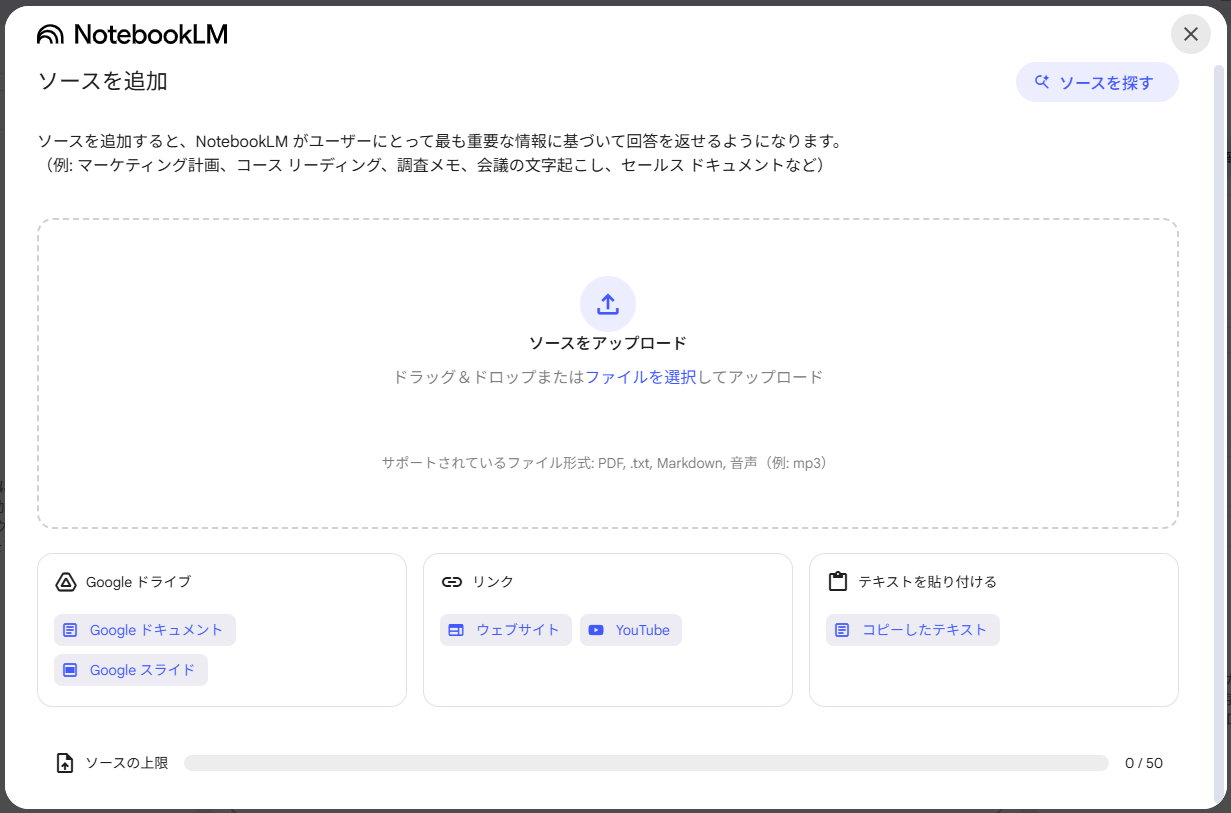Choose the ウェブサイト source chip
This screenshot has height=813, width=1231.
(506, 630)
